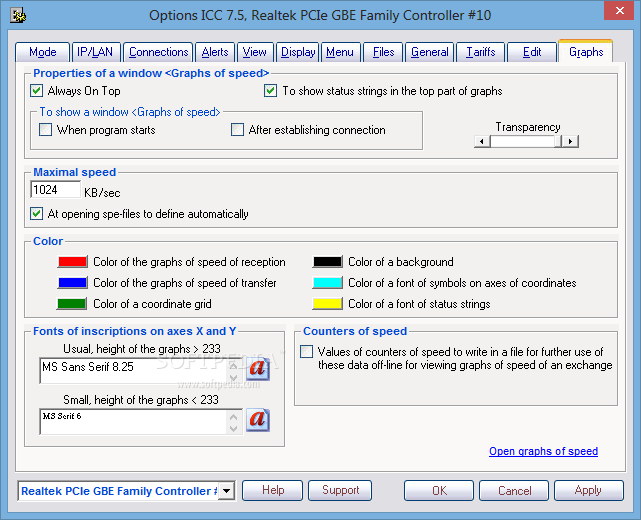
Task: Select the Files tab
Action: 383,52
